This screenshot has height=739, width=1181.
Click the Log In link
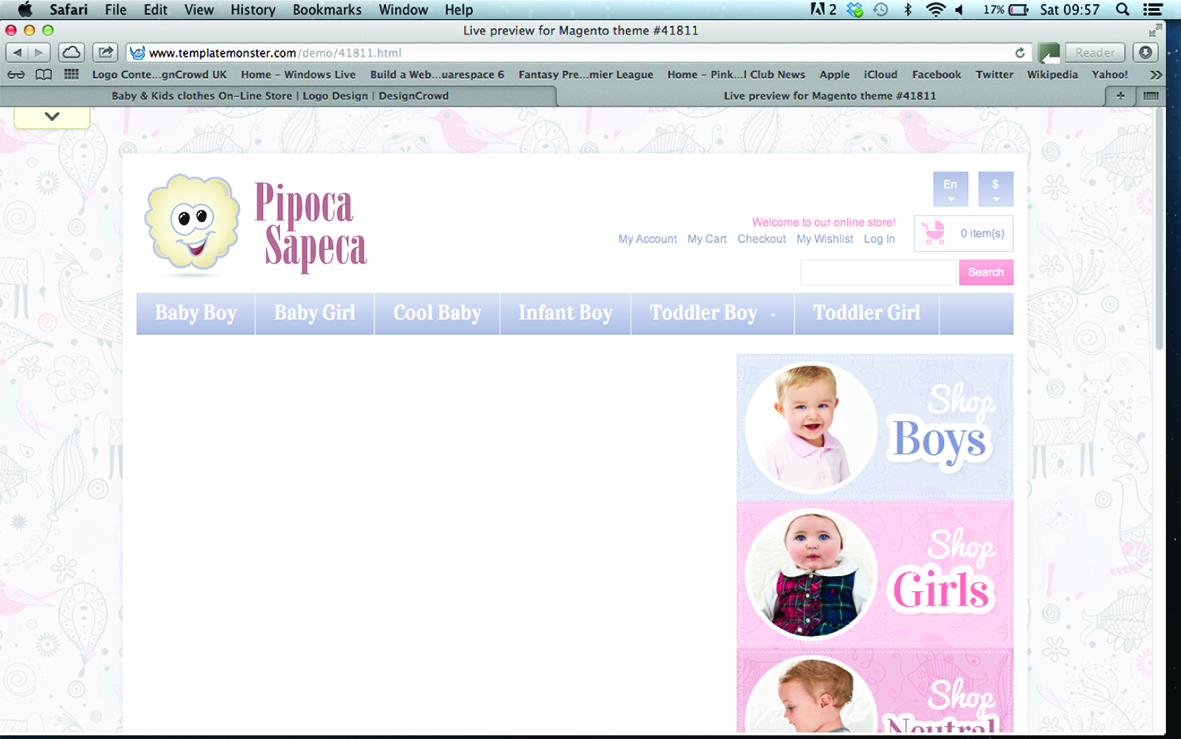[879, 239]
